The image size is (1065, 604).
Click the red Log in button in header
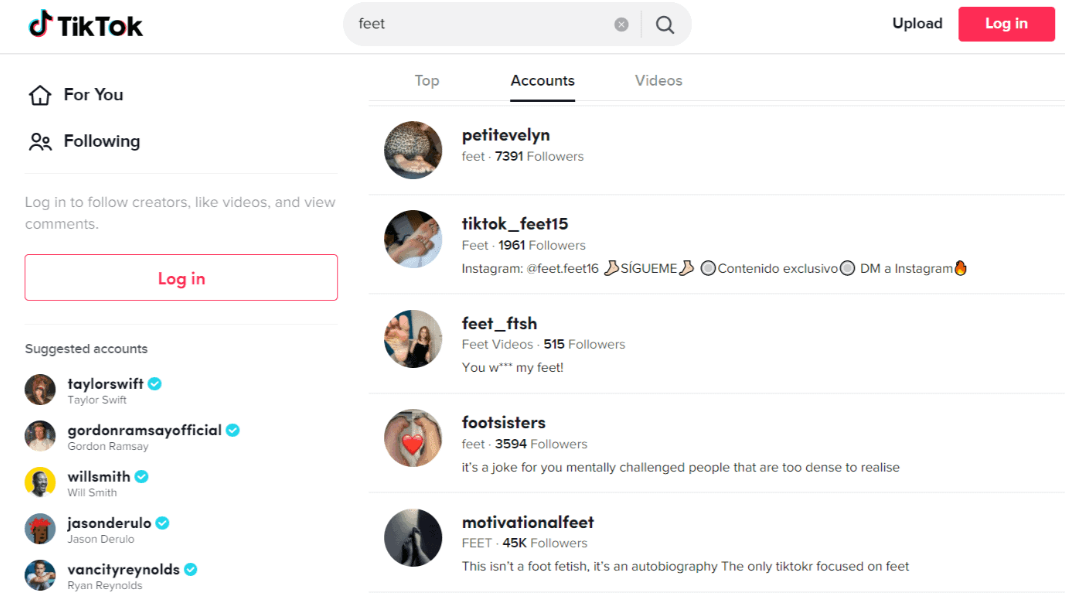point(1006,24)
